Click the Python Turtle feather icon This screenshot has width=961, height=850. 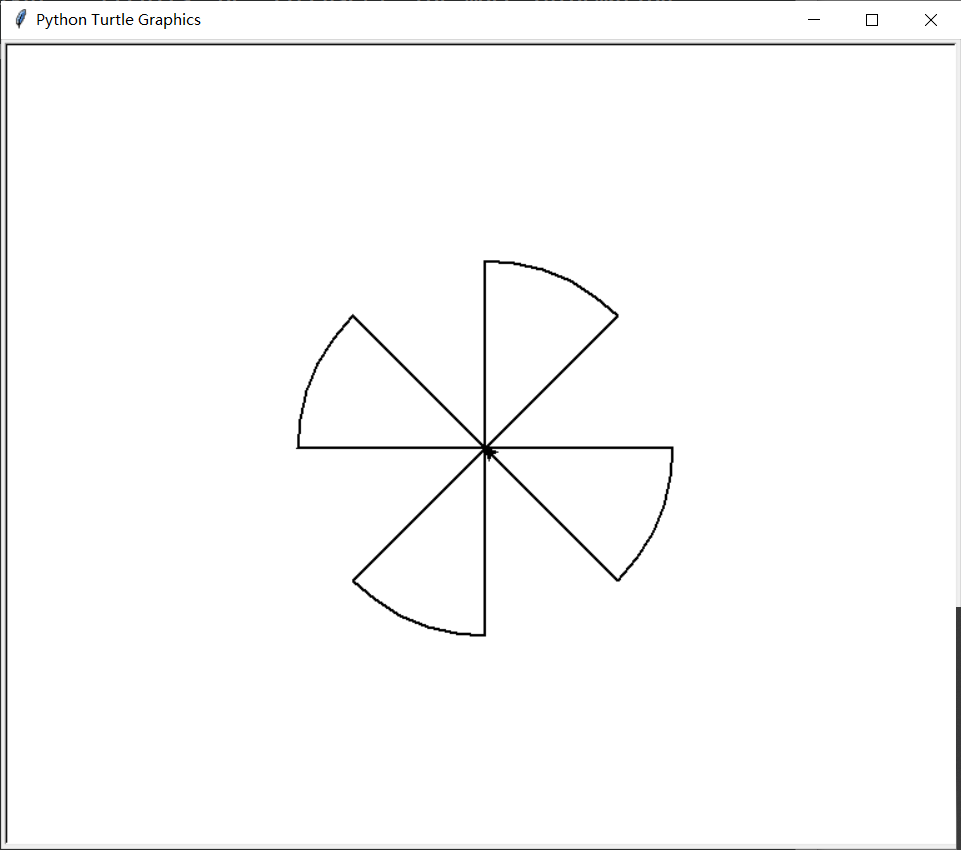click(x=20, y=20)
